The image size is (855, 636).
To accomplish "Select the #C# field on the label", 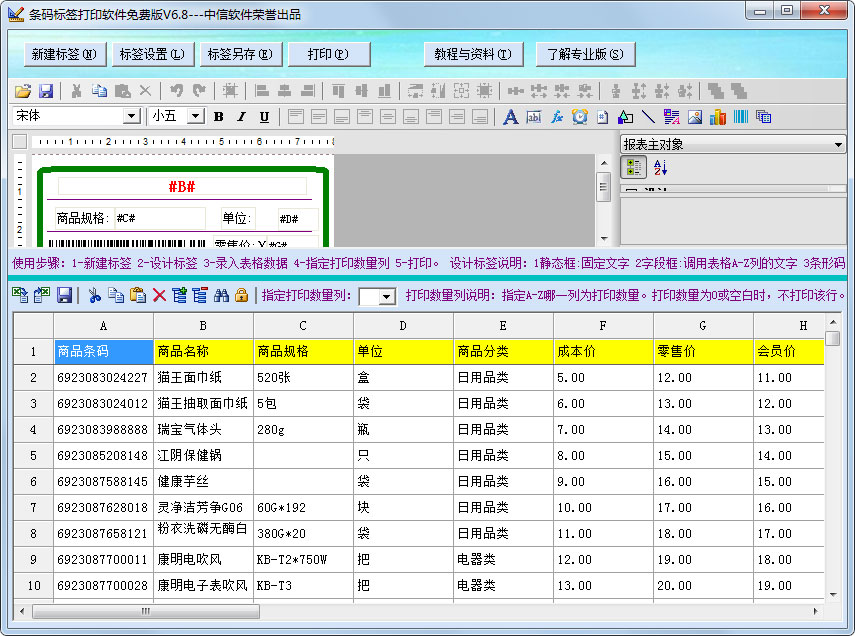I will pyautogui.click(x=160, y=218).
